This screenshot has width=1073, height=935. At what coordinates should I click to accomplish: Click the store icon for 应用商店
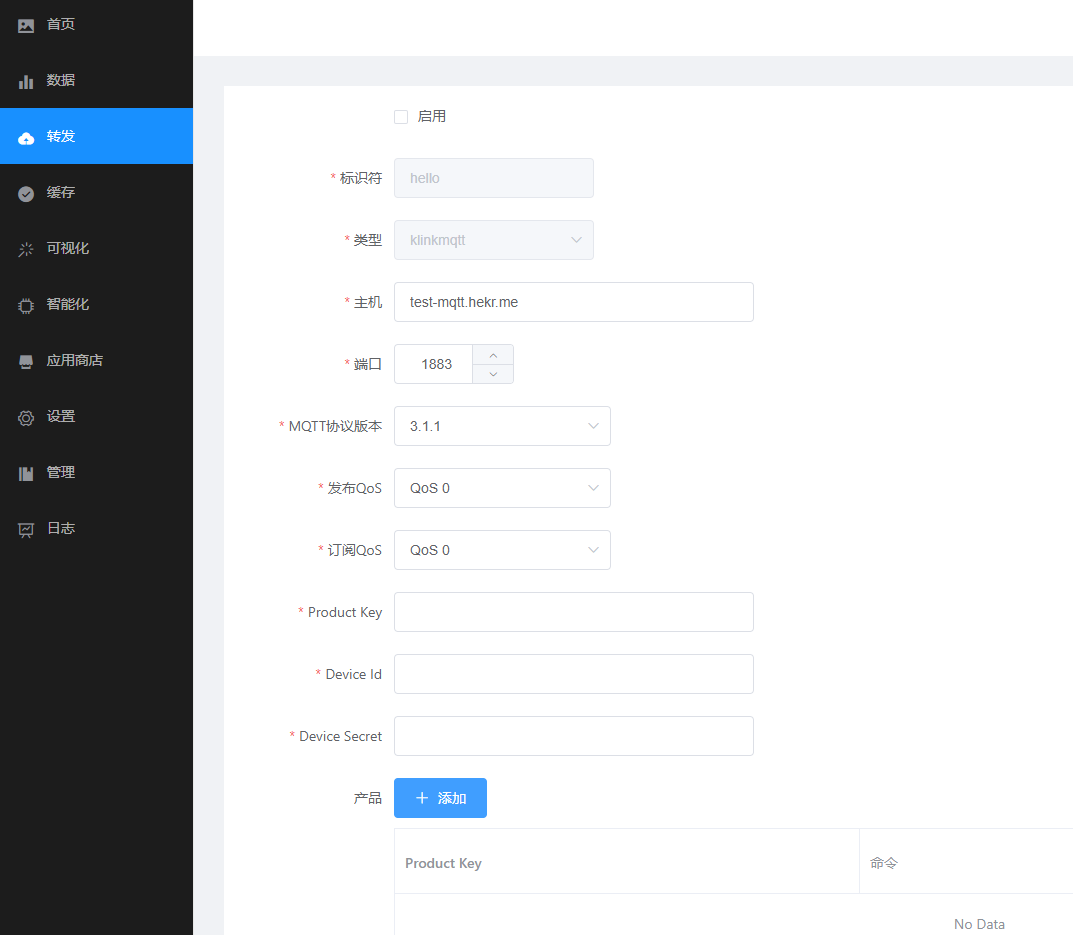[26, 361]
